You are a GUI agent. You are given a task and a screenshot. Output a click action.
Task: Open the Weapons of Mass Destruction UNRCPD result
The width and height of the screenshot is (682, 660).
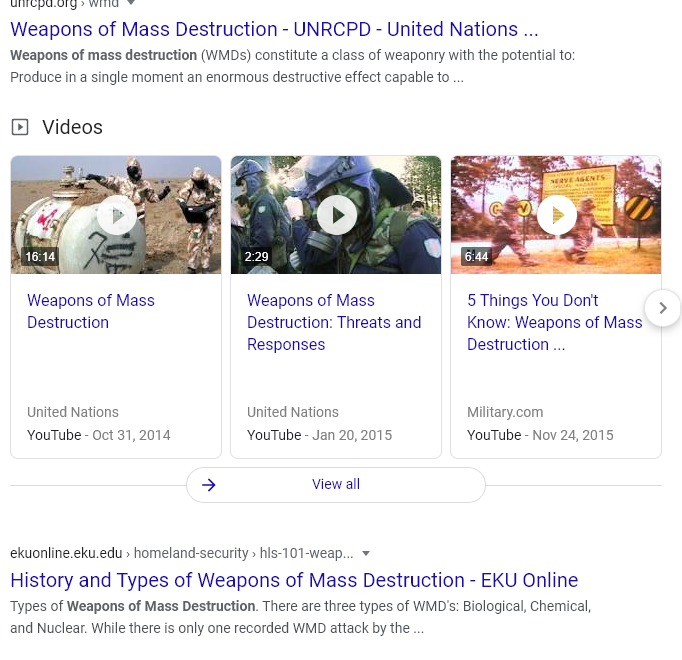tap(274, 30)
